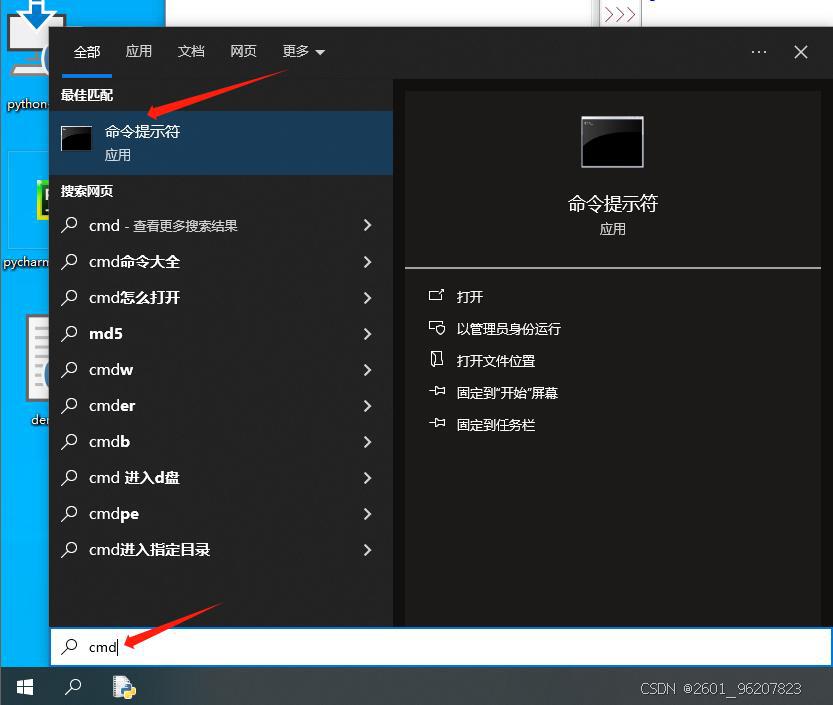Expand arrow for cmd 进入d盘

click(367, 478)
